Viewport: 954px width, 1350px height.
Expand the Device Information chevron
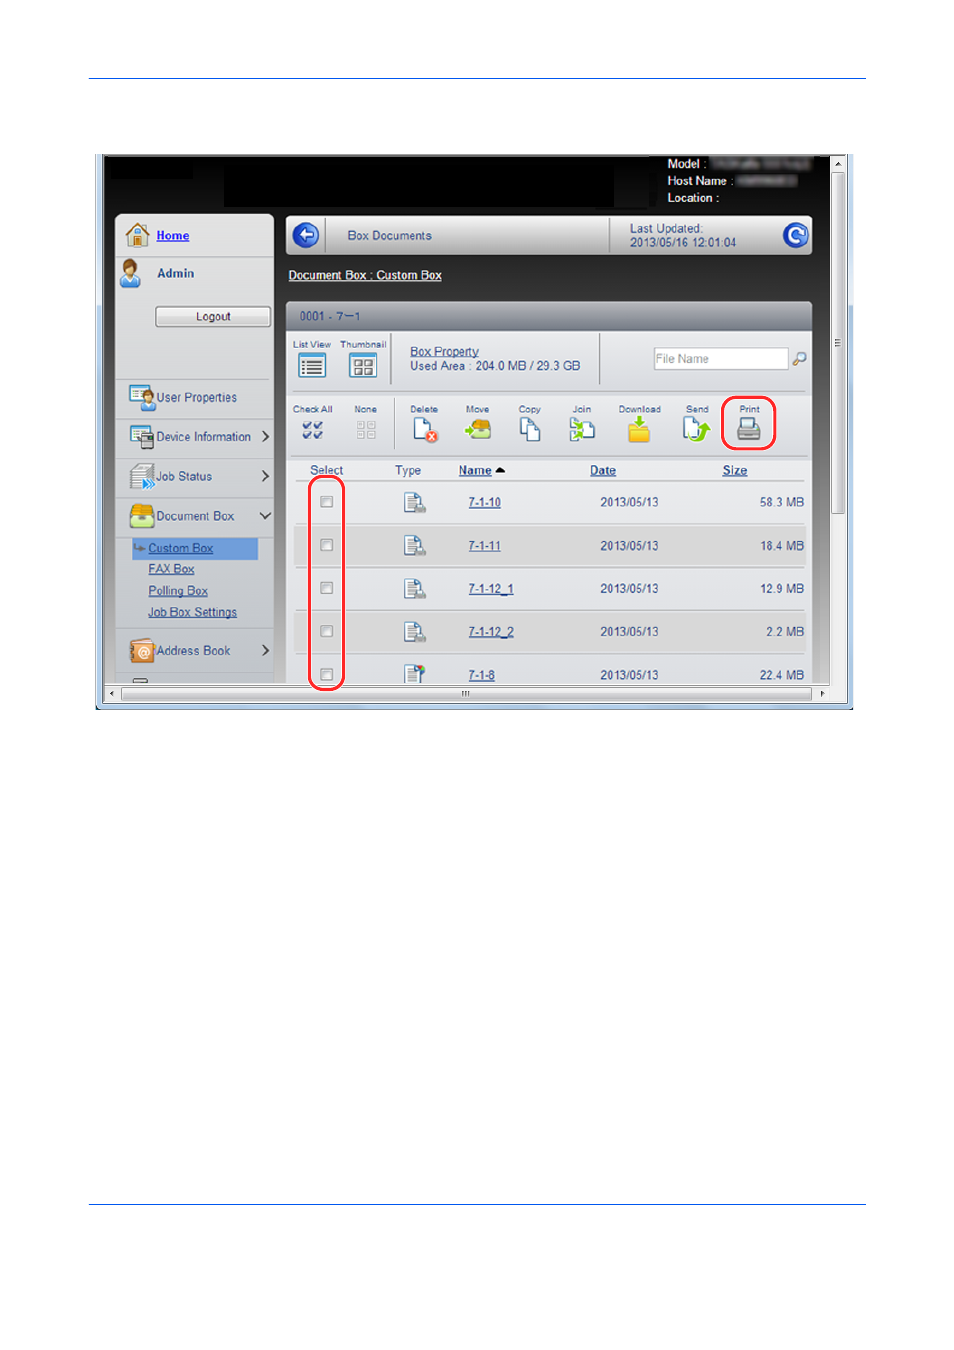tap(265, 437)
